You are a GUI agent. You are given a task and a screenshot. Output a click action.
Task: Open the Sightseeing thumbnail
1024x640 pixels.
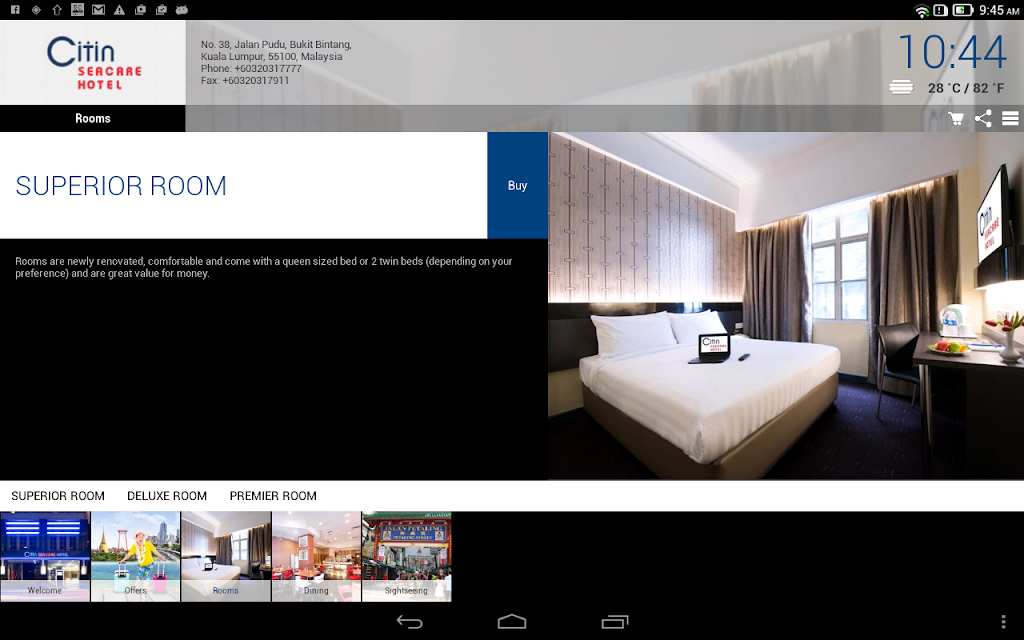click(x=406, y=556)
